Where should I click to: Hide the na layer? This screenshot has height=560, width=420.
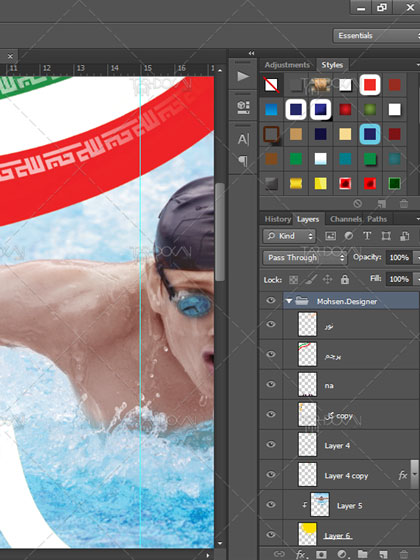pyautogui.click(x=271, y=384)
